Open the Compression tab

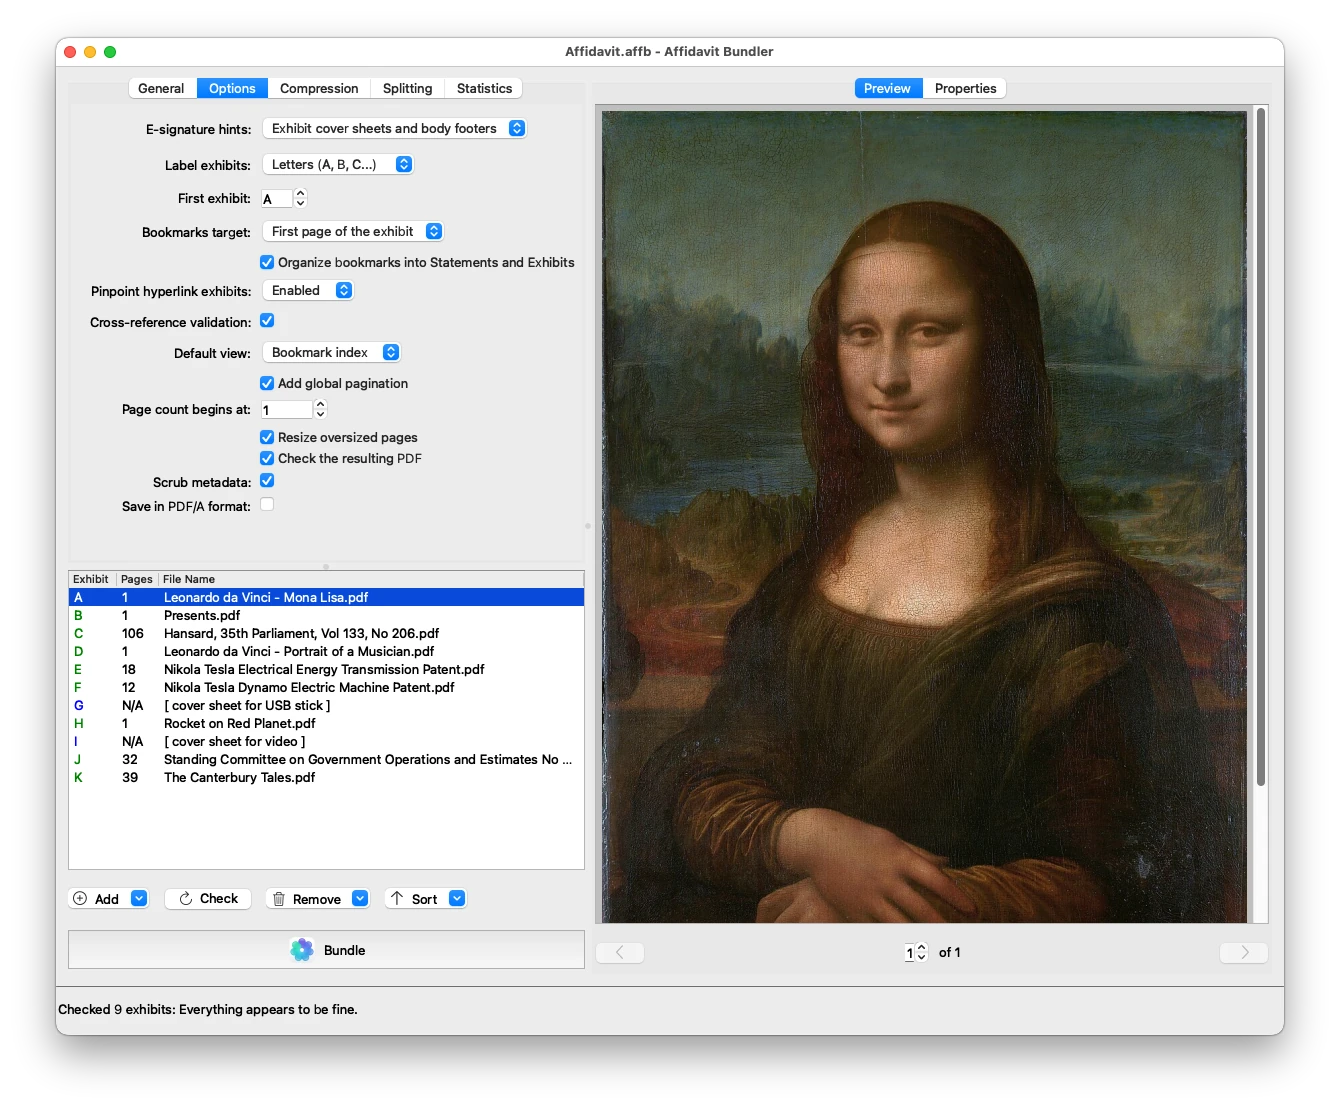coord(319,89)
